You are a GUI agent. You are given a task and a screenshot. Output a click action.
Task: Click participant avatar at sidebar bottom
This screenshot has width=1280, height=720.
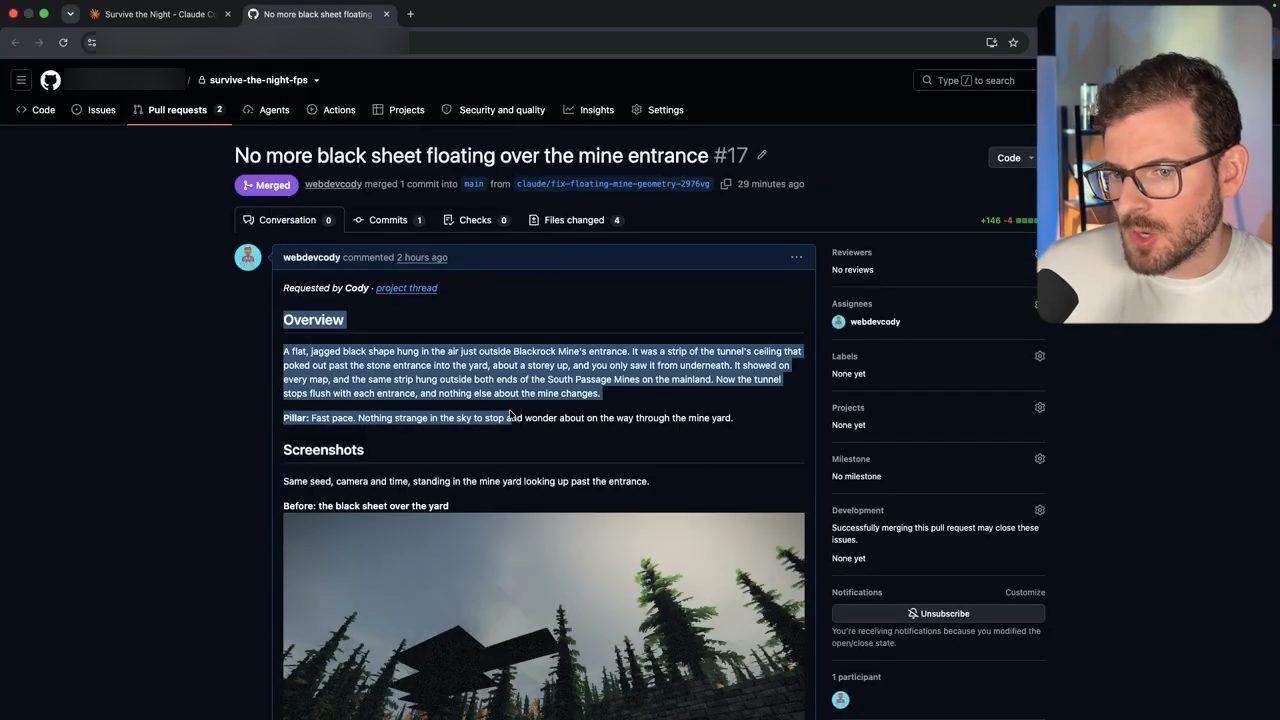840,700
